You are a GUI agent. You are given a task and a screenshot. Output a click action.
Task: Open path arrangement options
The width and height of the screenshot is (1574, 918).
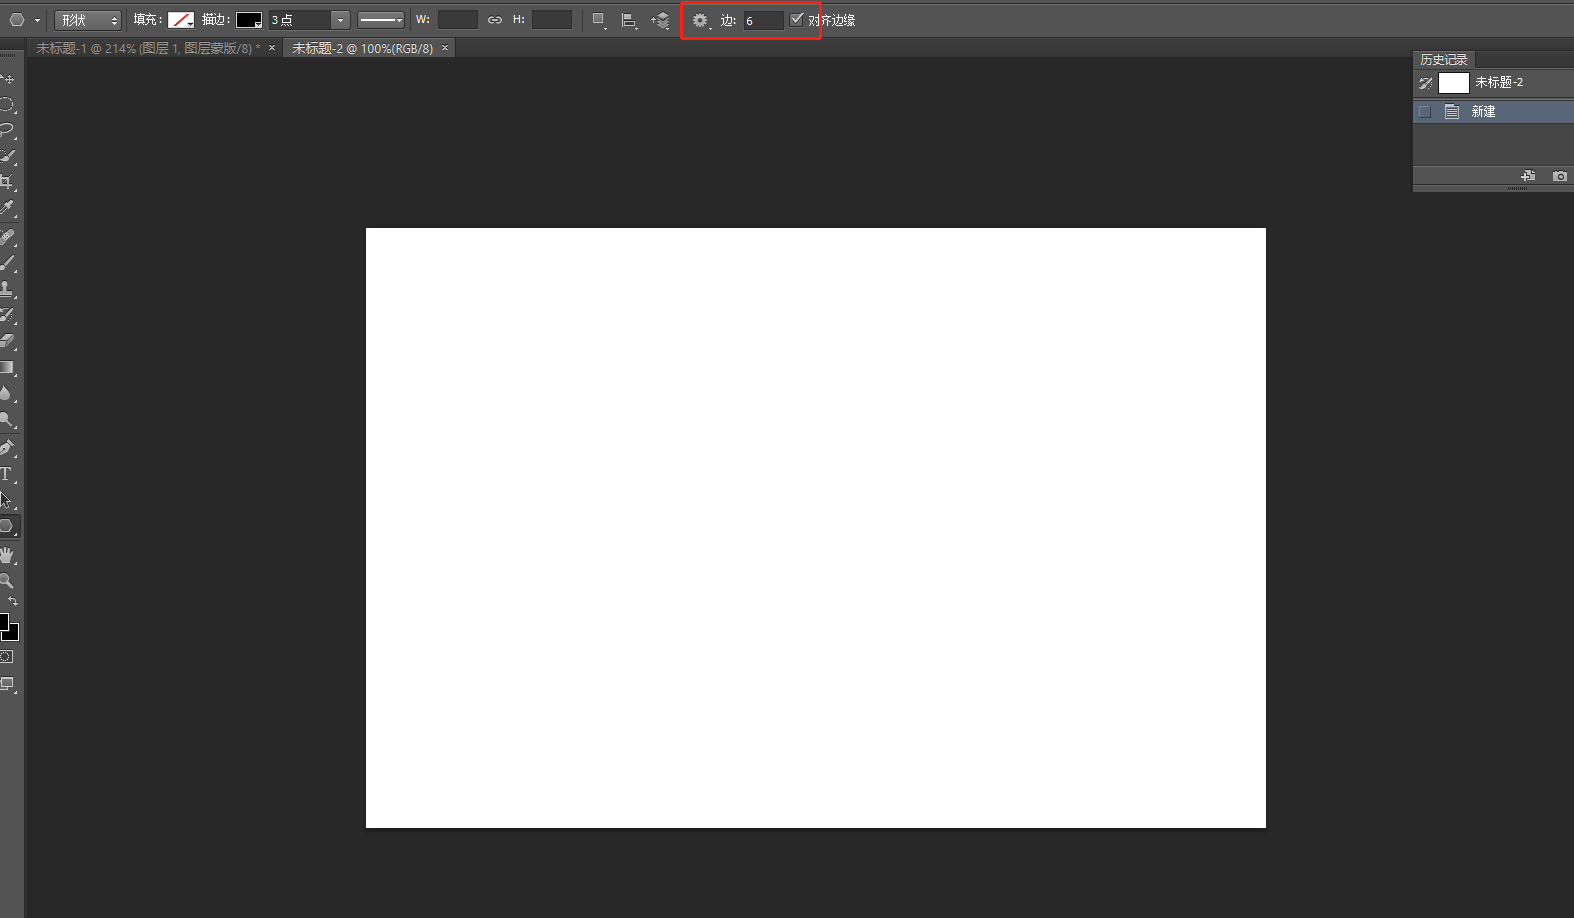coord(660,20)
